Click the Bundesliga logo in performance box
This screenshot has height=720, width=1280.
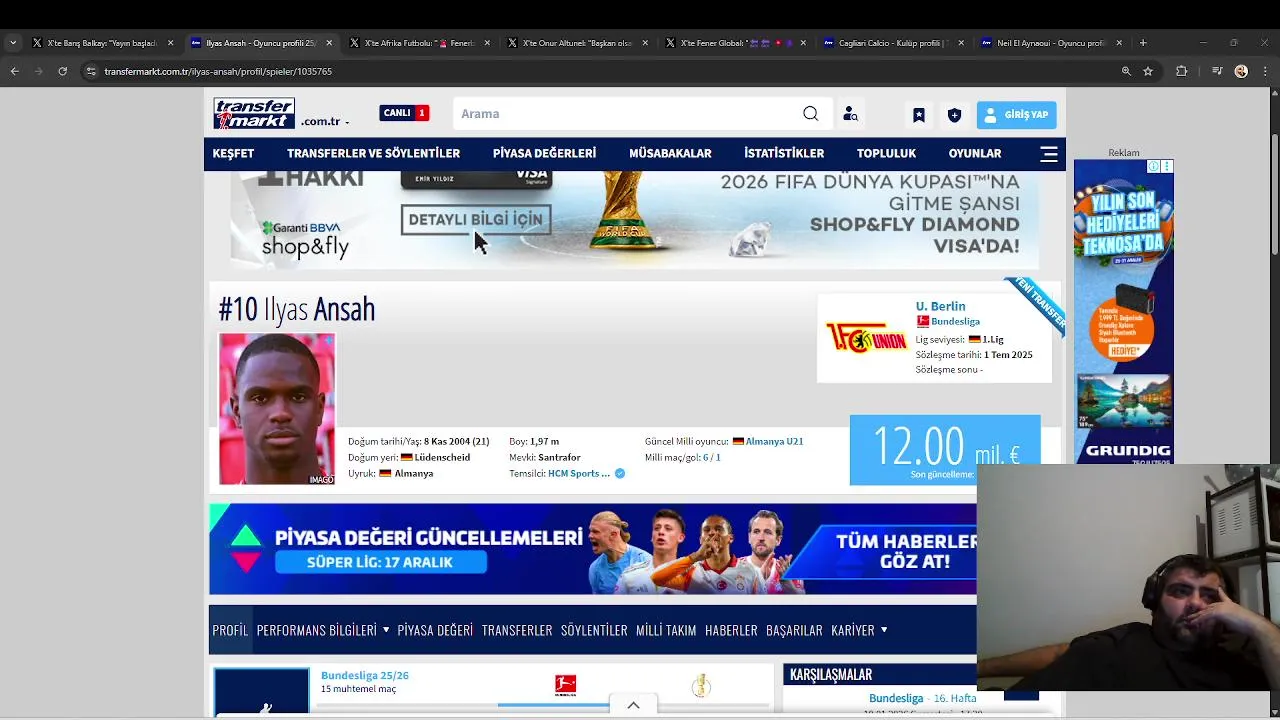[x=566, y=685]
